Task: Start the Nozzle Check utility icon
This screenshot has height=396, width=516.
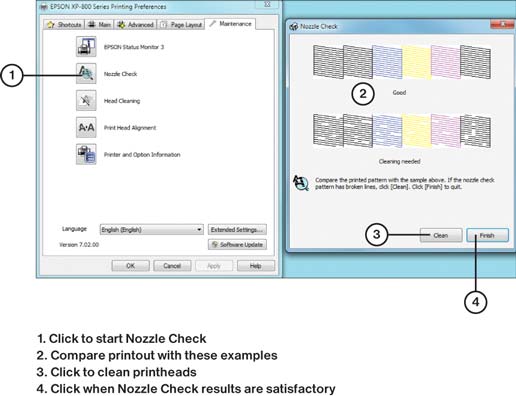Action: coord(86,73)
